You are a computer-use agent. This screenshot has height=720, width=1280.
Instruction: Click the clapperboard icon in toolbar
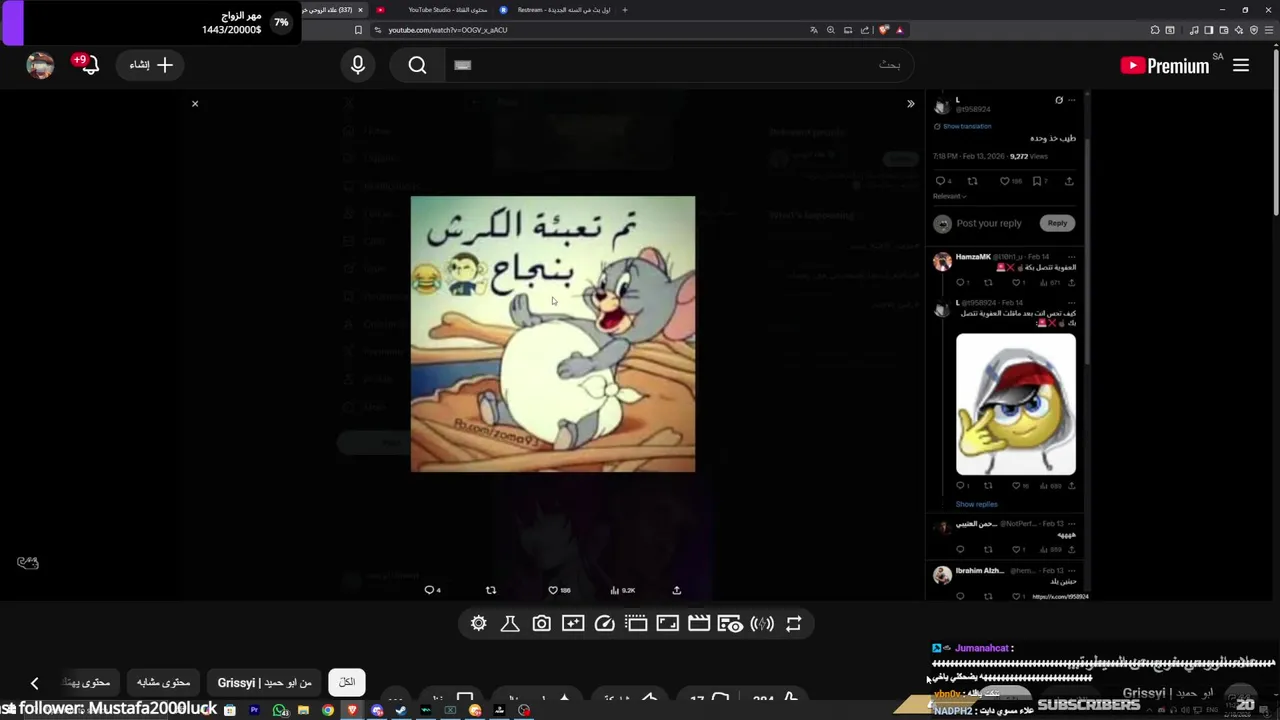point(699,624)
